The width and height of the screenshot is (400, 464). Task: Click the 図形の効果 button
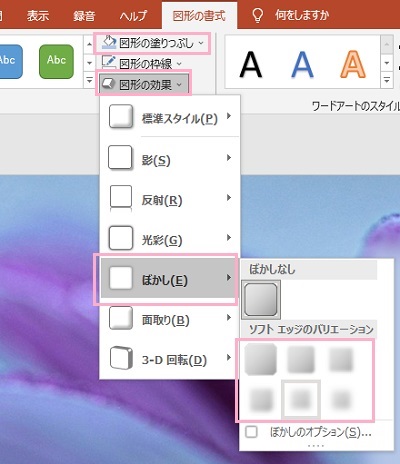click(x=144, y=84)
